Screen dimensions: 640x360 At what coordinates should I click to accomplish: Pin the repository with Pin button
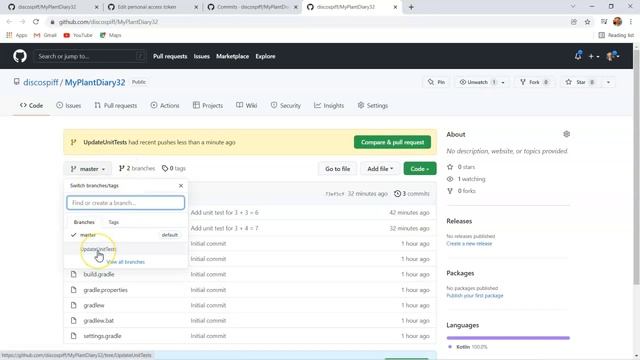coord(436,82)
